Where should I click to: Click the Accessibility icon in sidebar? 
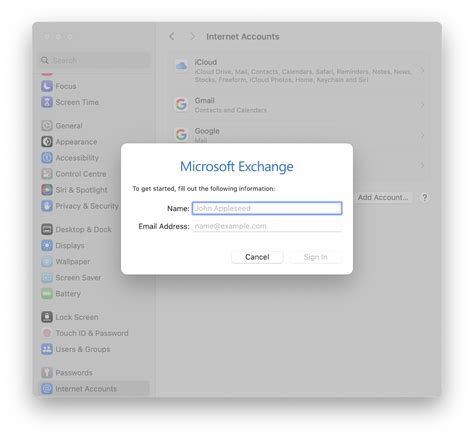point(47,158)
